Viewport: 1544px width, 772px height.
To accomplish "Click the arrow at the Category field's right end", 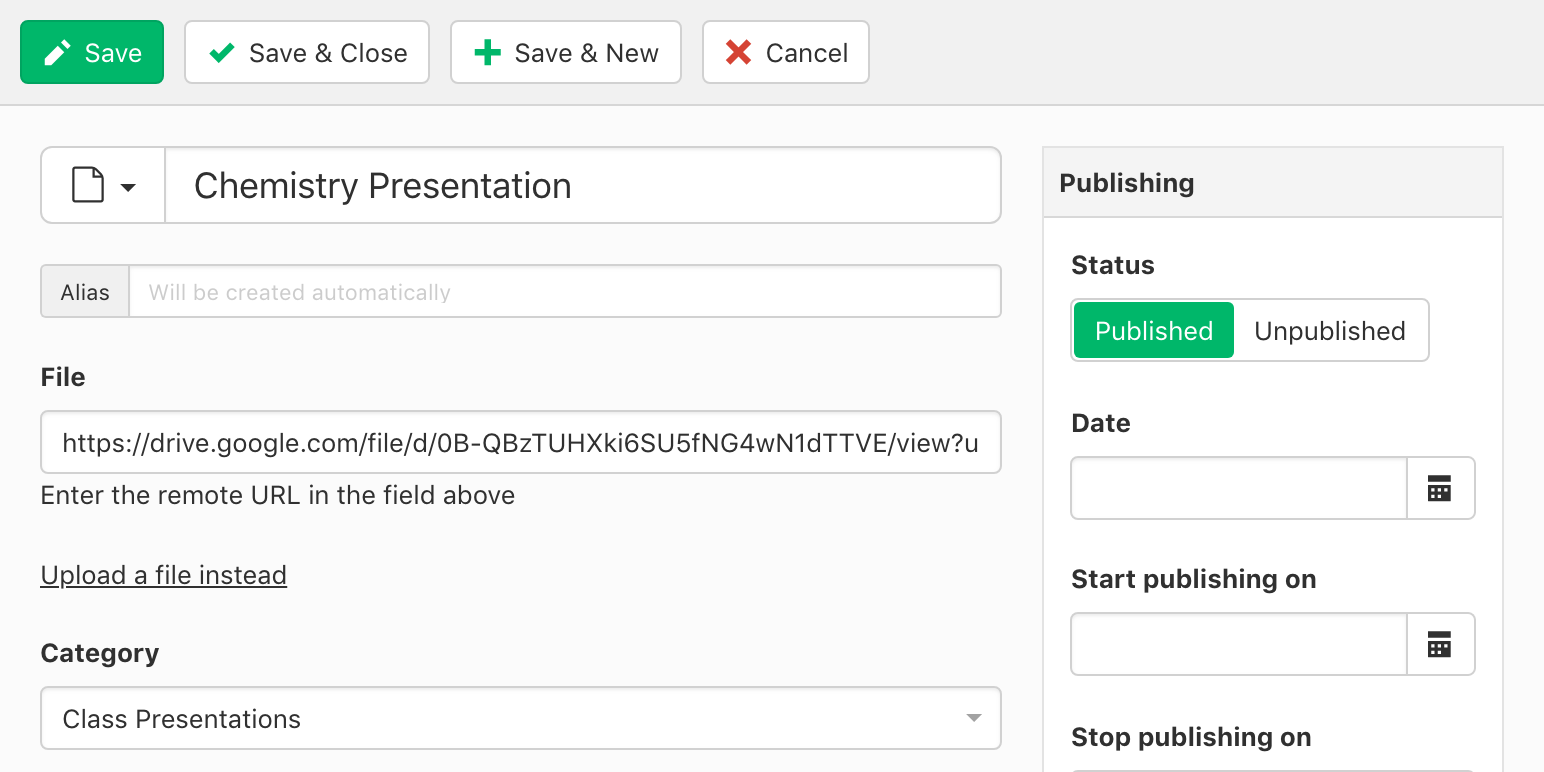I will 973,719.
